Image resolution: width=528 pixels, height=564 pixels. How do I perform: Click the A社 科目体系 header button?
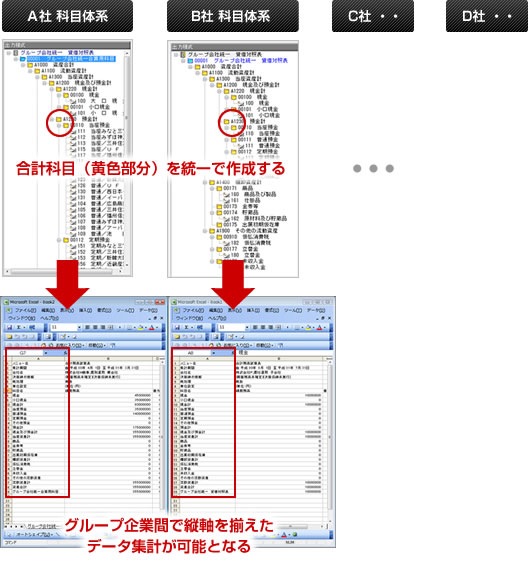pos(67,16)
